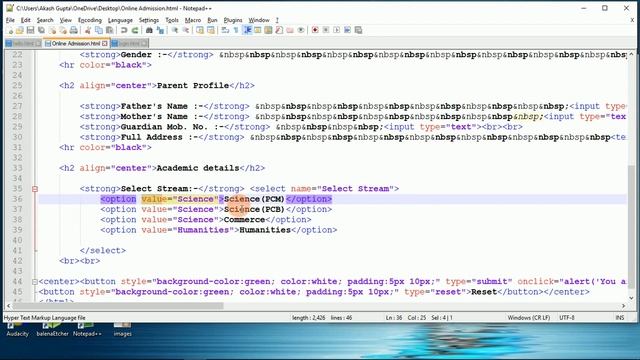
Task: Select line number 33 in the margin
Action: click(17, 168)
